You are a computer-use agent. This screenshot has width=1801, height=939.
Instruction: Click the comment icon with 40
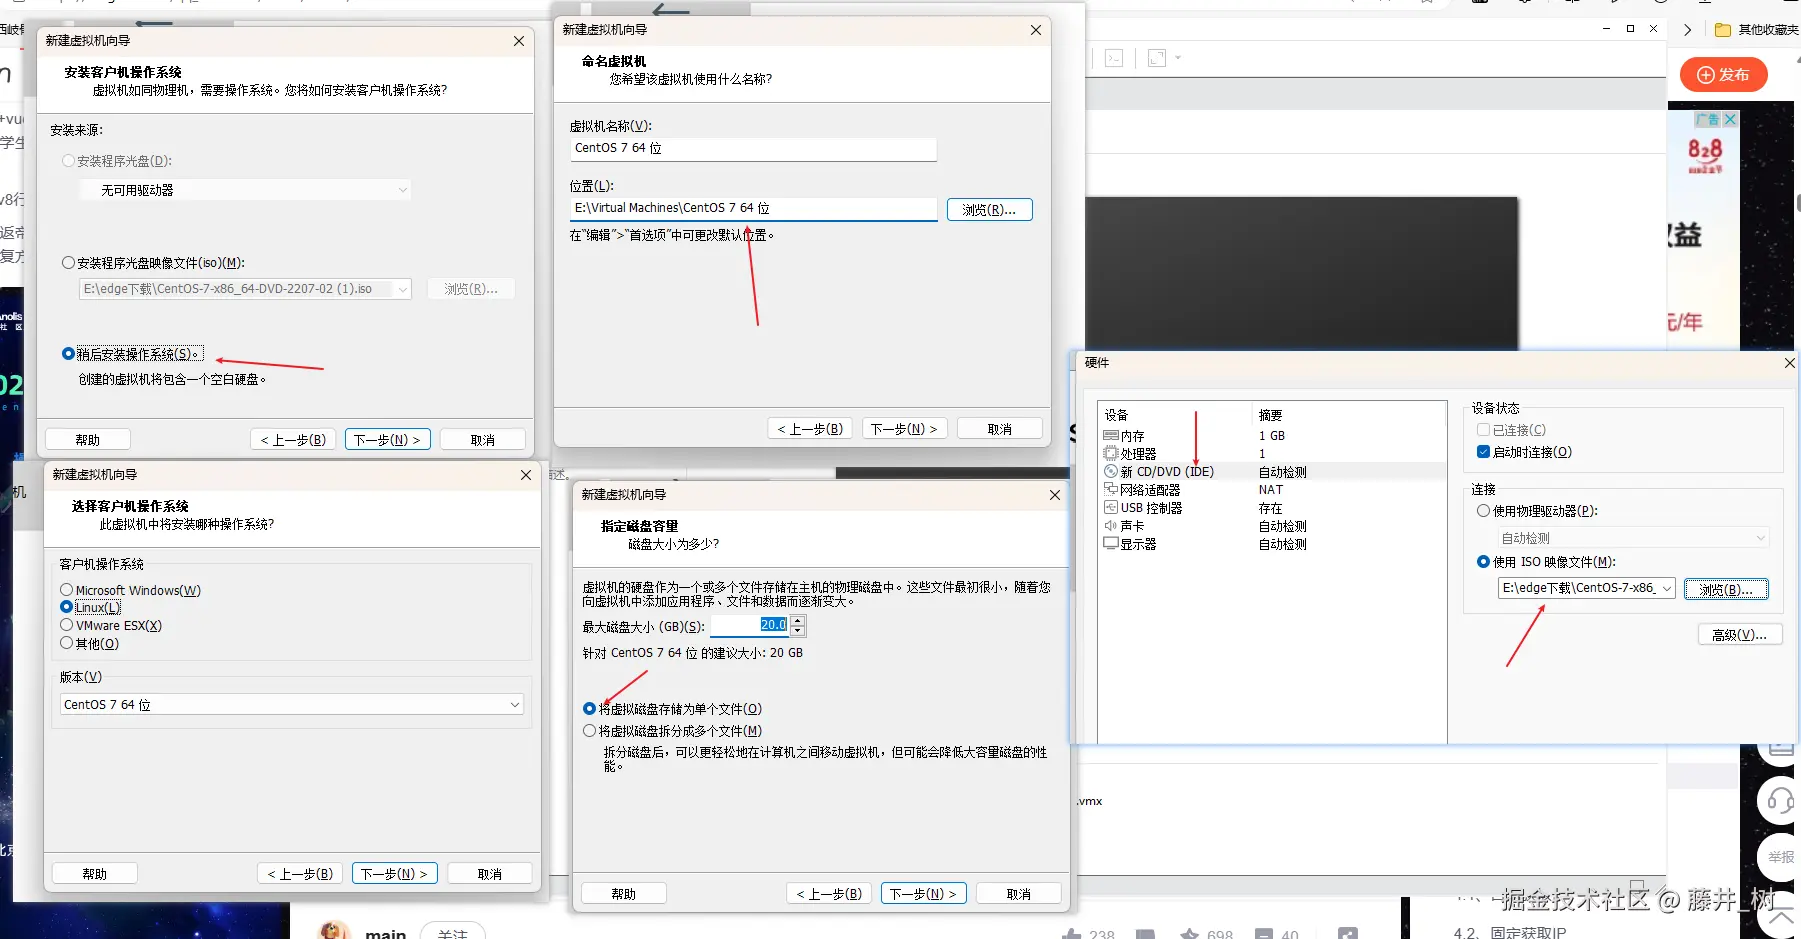(1264, 935)
